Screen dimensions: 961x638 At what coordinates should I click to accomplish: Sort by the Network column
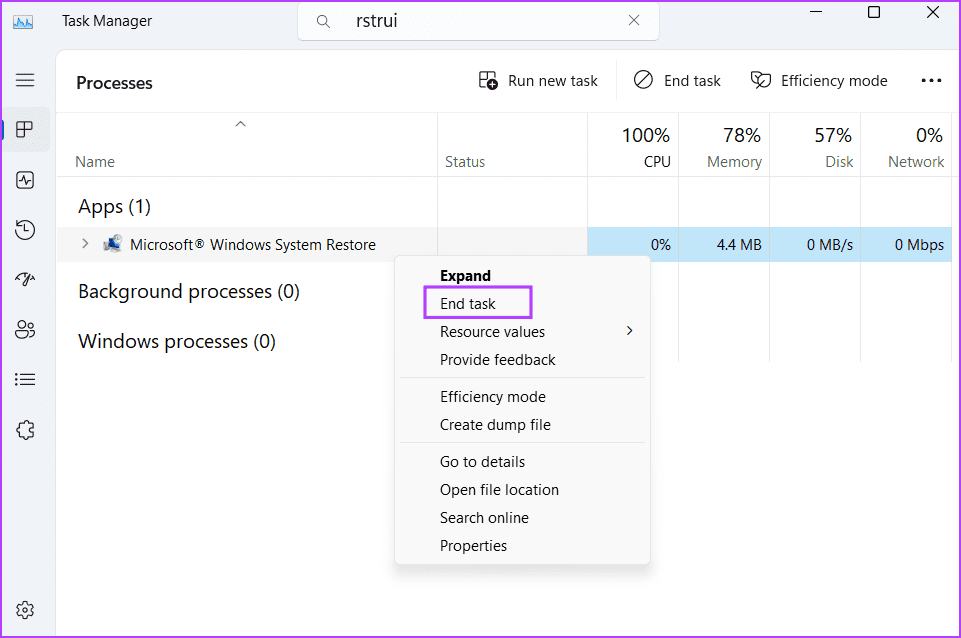coord(906,146)
